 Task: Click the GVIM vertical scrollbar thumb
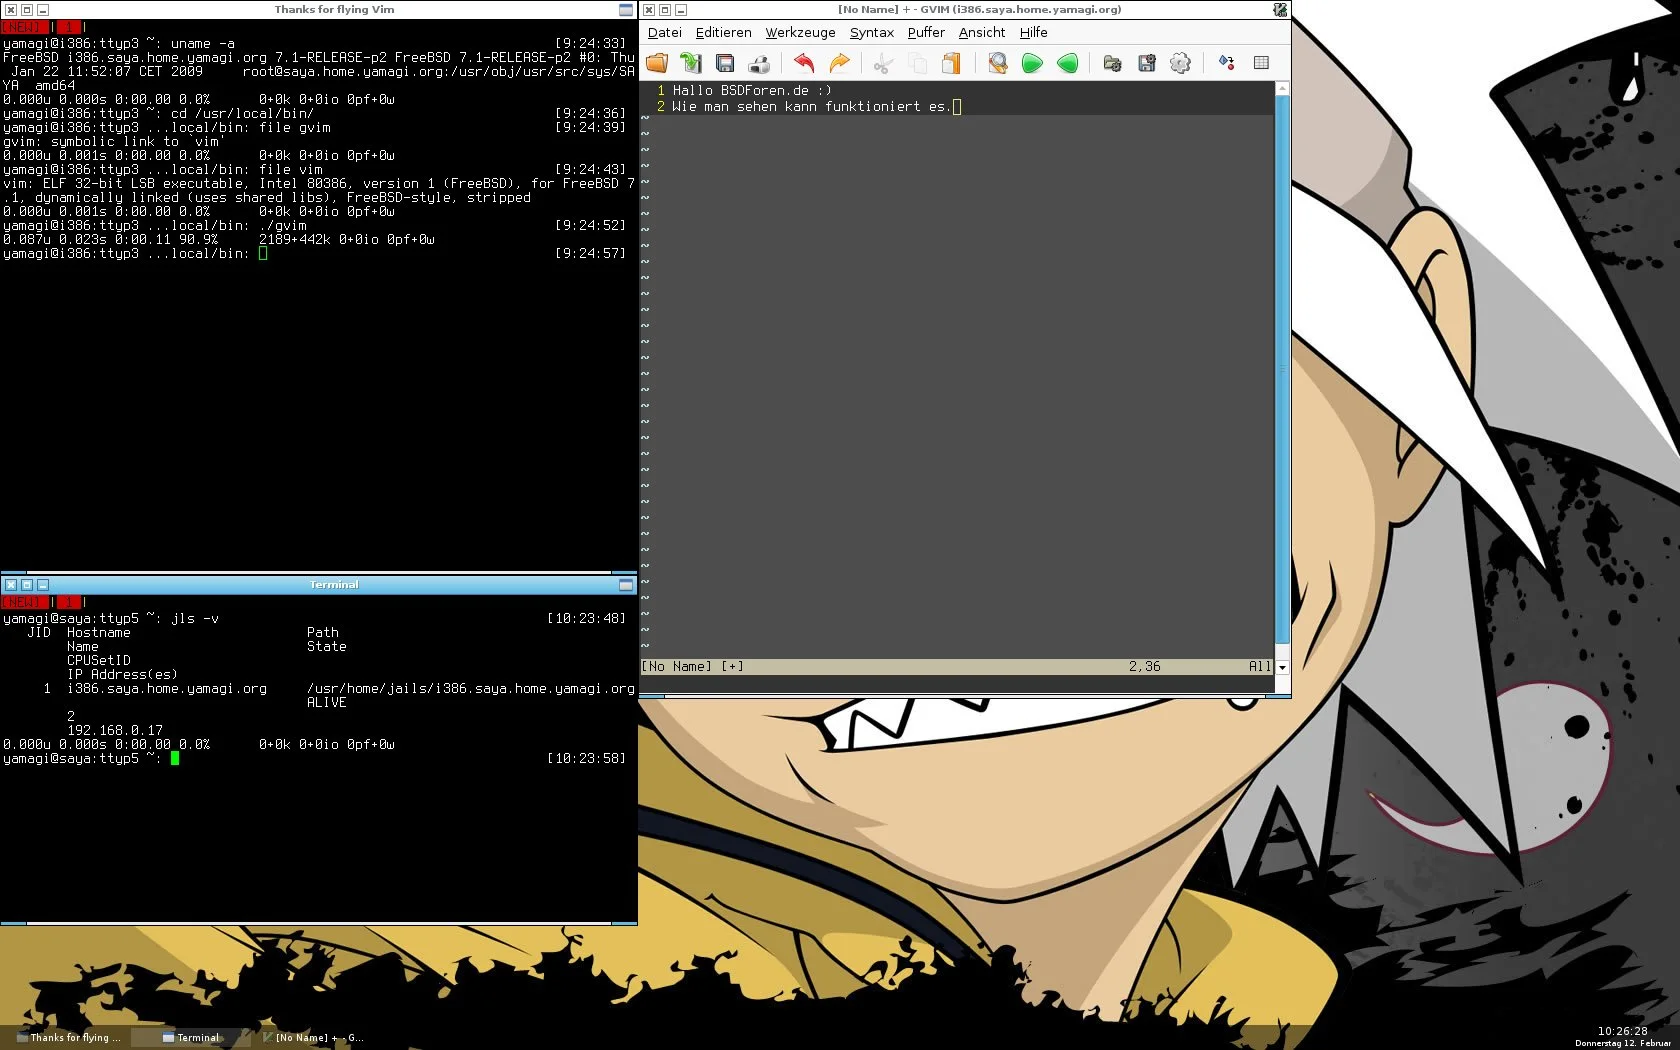[1282, 369]
